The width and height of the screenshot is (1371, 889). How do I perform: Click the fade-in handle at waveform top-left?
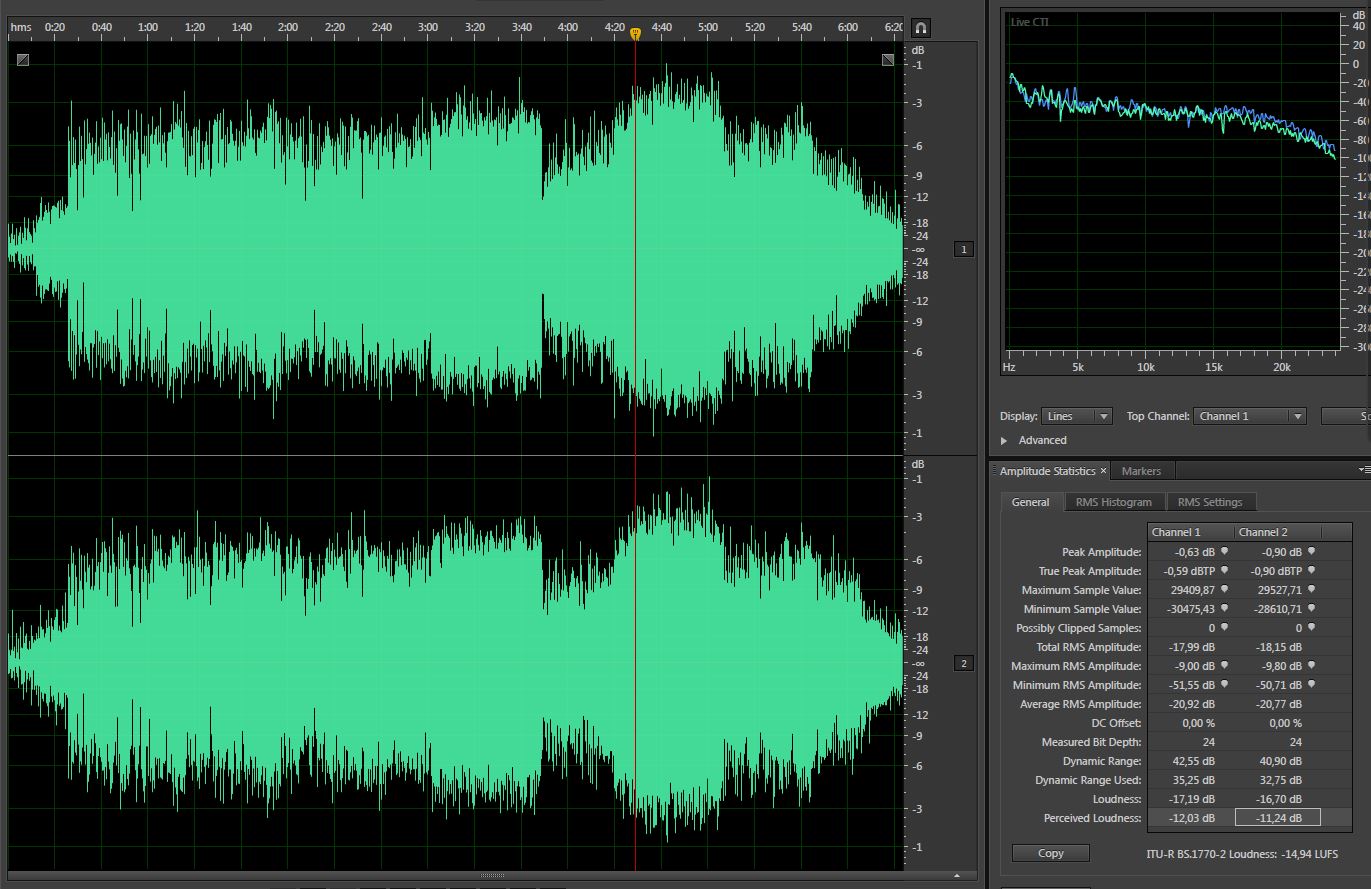click(x=23, y=60)
